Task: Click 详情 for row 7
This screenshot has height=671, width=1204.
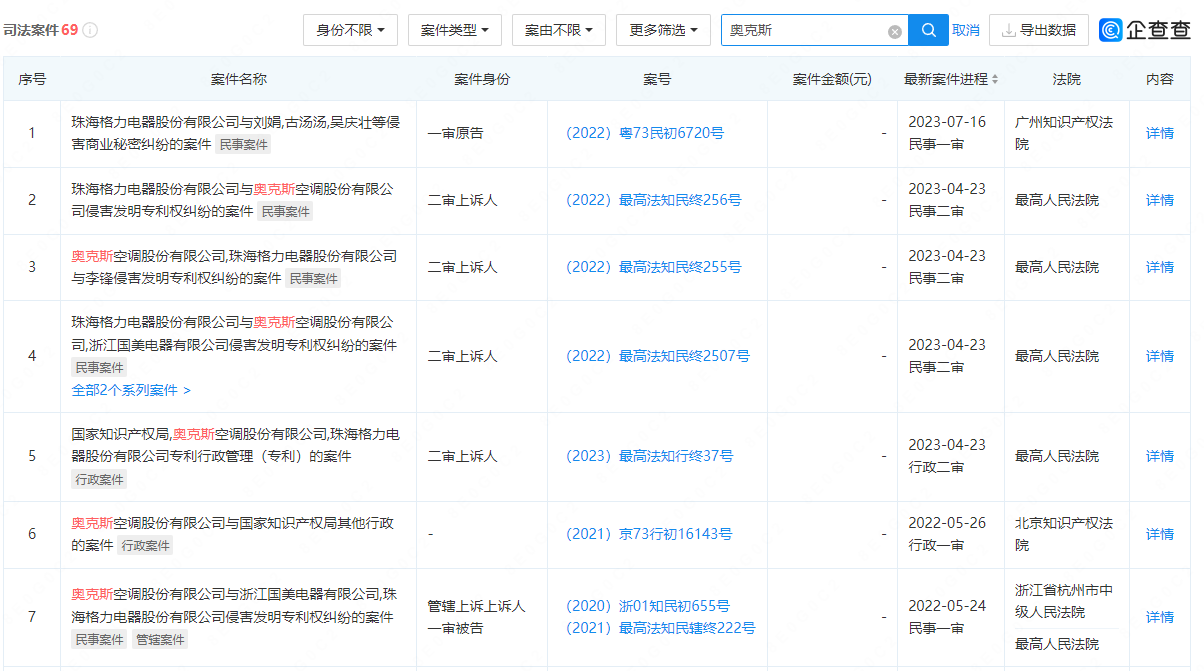Action: (1160, 617)
